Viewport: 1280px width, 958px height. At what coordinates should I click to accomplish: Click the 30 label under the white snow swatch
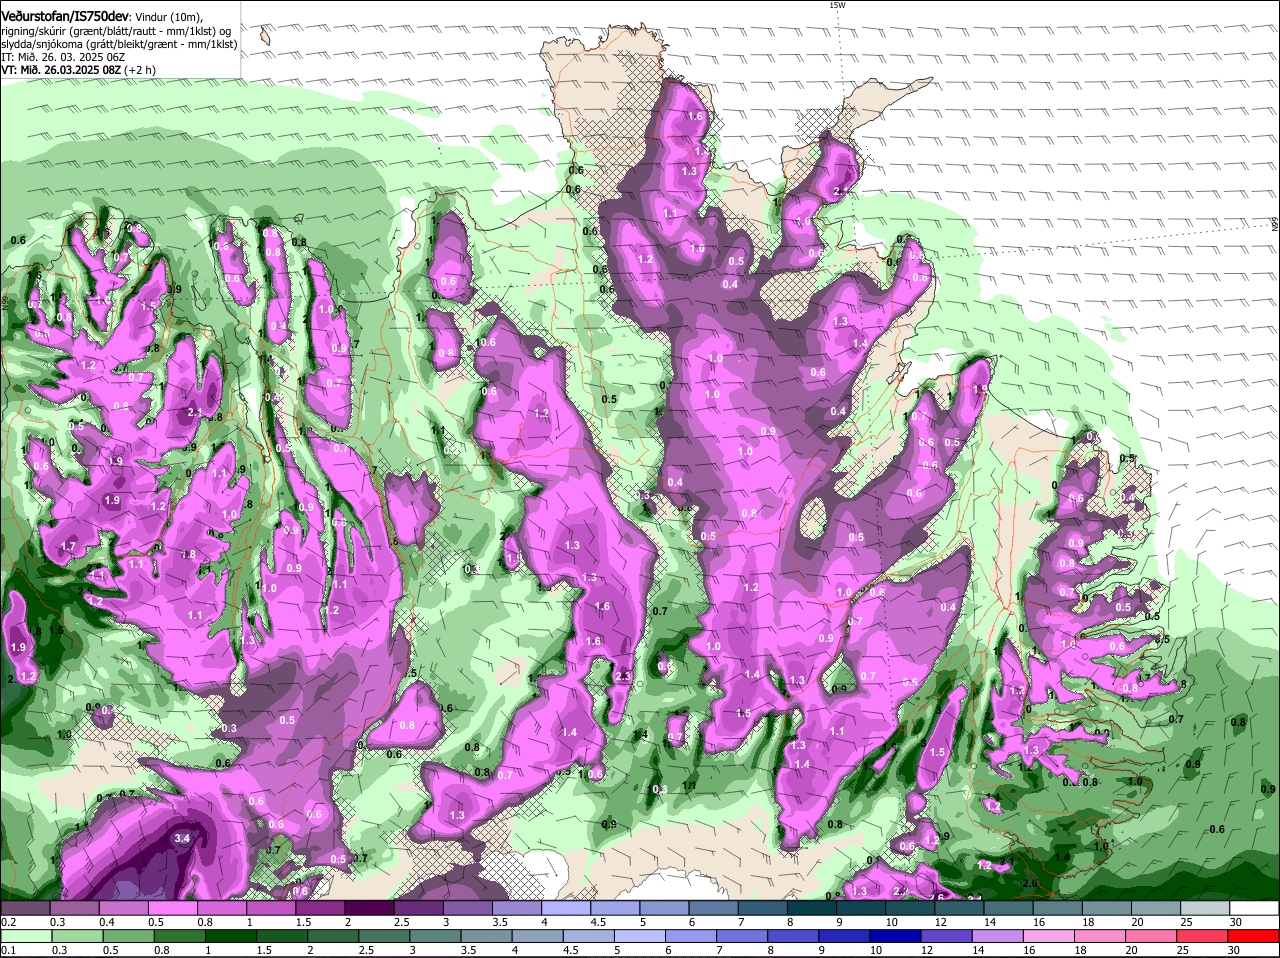coord(1235,922)
